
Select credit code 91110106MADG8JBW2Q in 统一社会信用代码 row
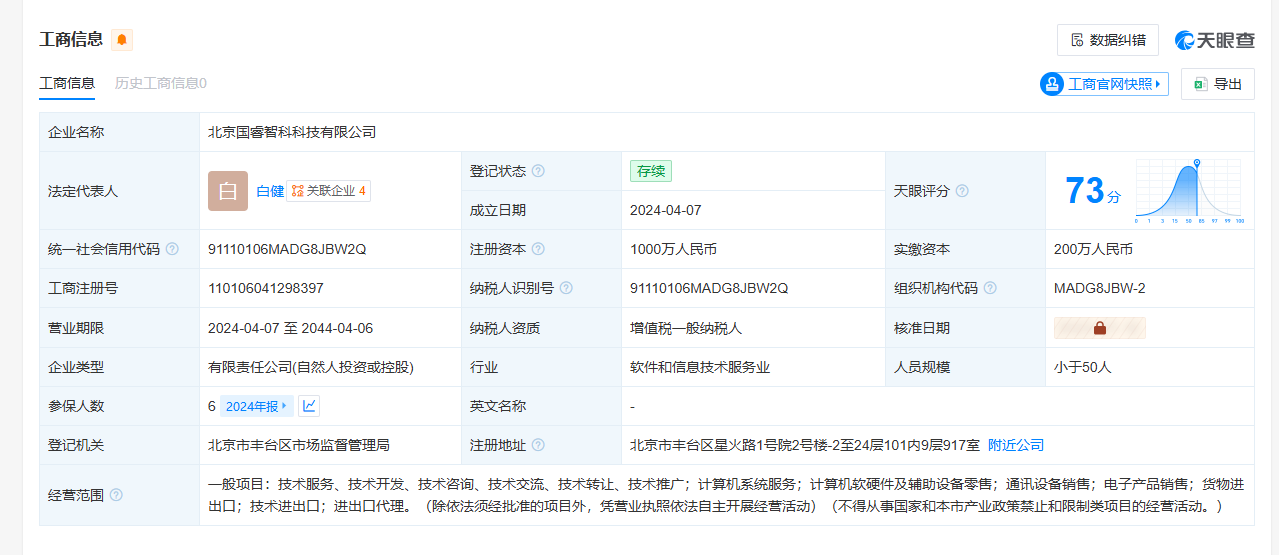click(x=287, y=249)
